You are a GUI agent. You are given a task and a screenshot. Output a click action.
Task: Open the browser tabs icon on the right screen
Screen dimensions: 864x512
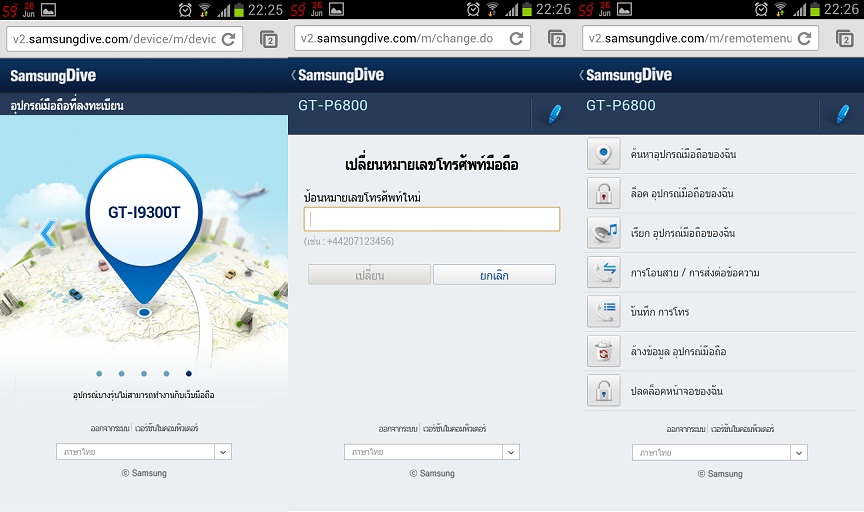click(x=845, y=39)
